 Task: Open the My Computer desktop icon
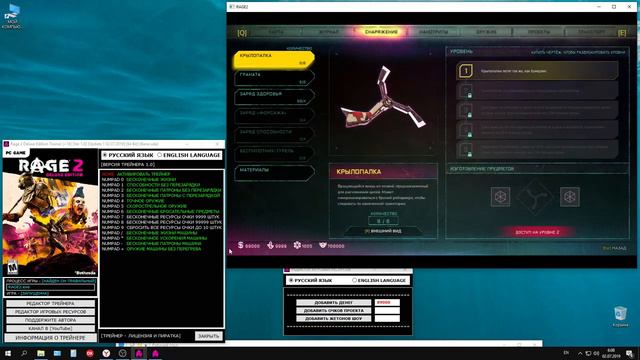pyautogui.click(x=12, y=16)
